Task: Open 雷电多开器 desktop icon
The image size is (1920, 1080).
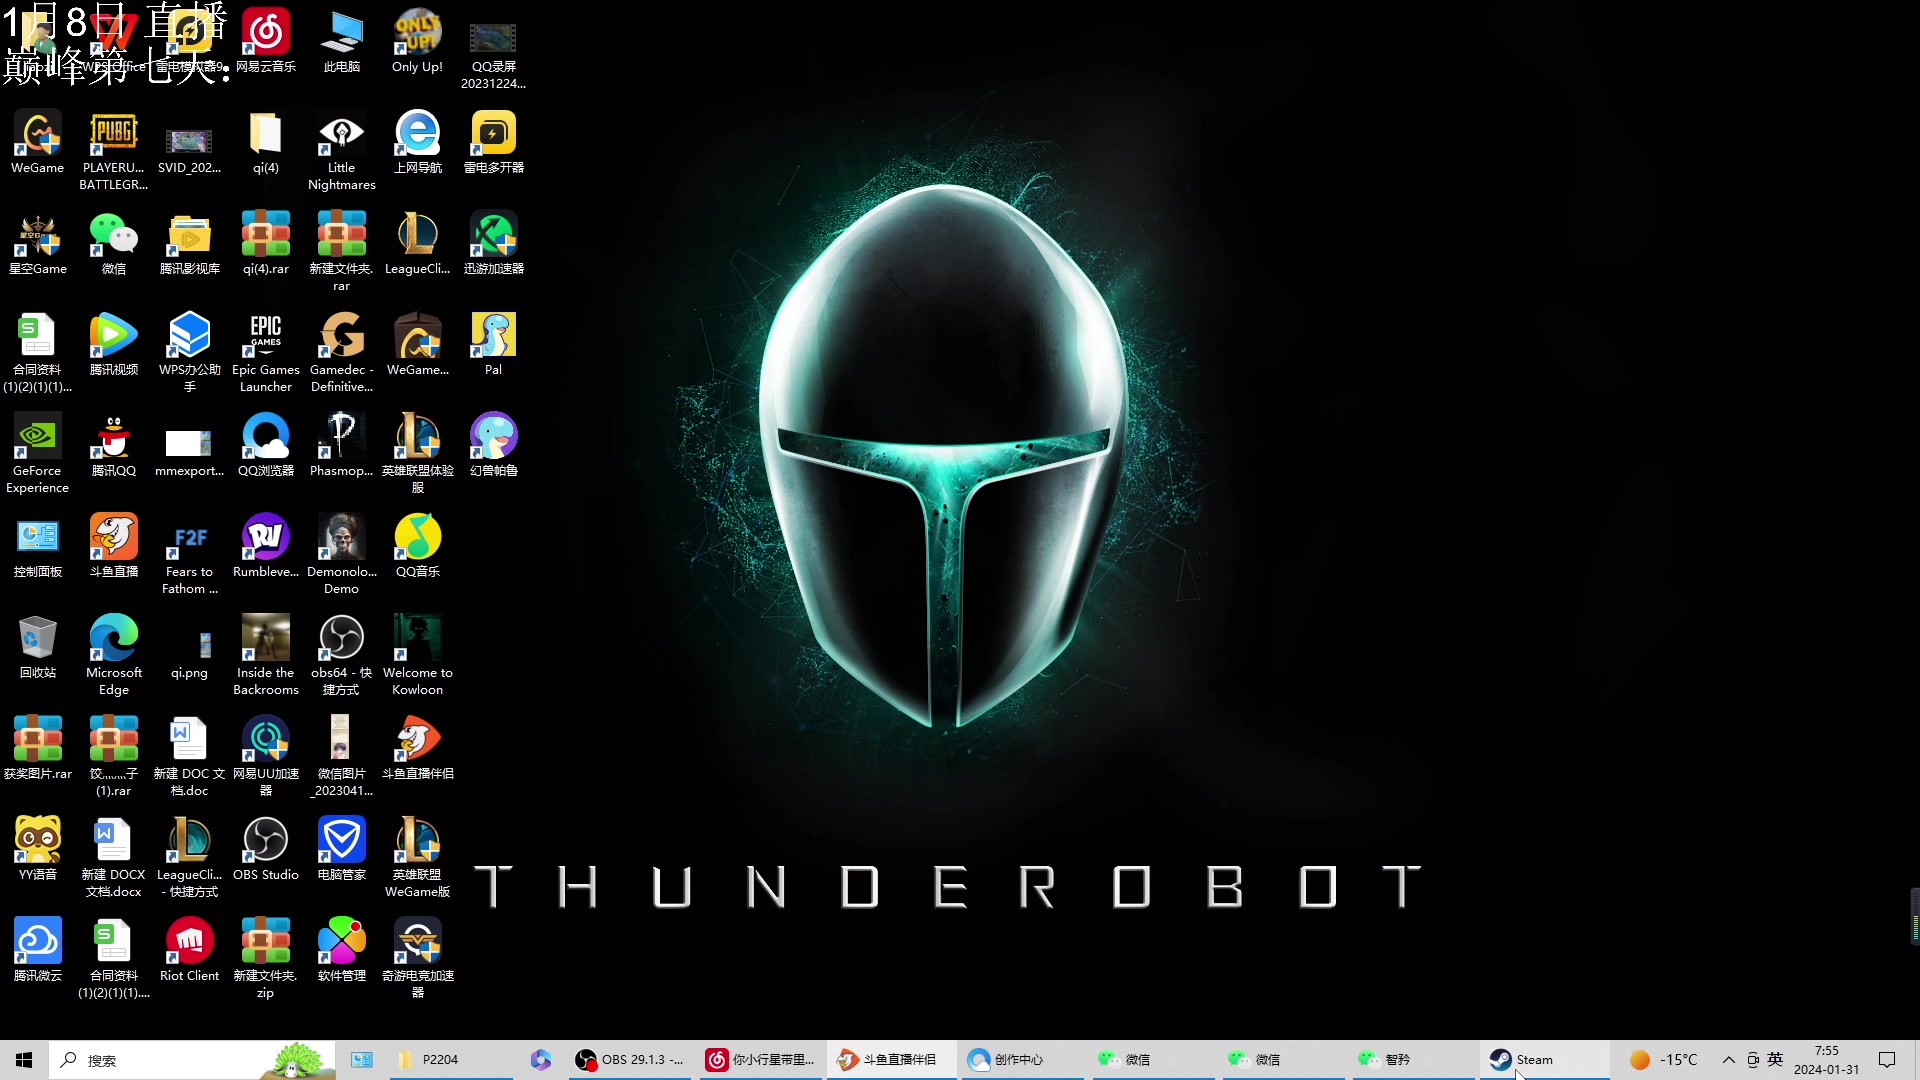Action: pyautogui.click(x=493, y=143)
